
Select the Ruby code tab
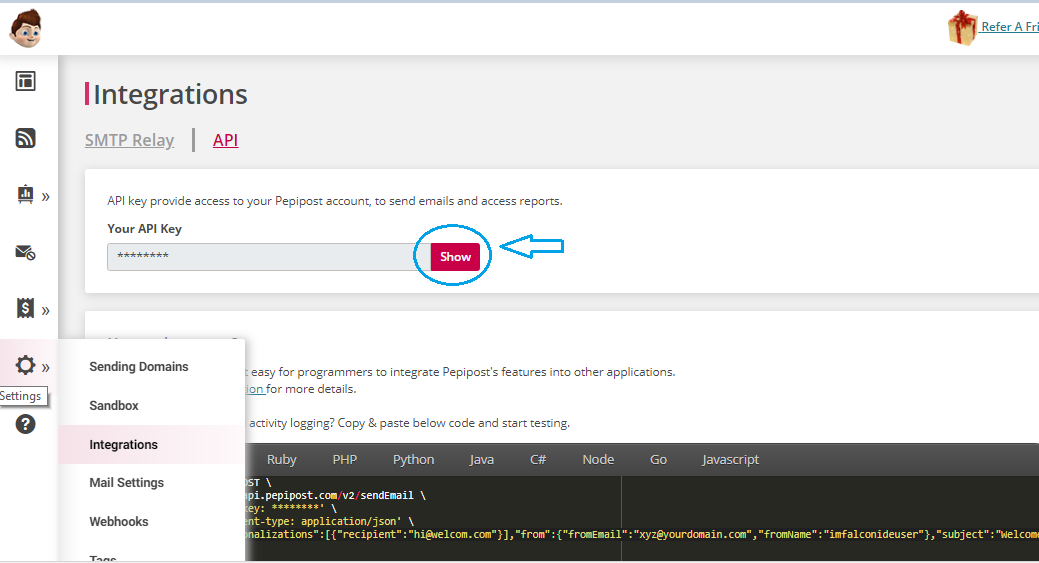(282, 460)
